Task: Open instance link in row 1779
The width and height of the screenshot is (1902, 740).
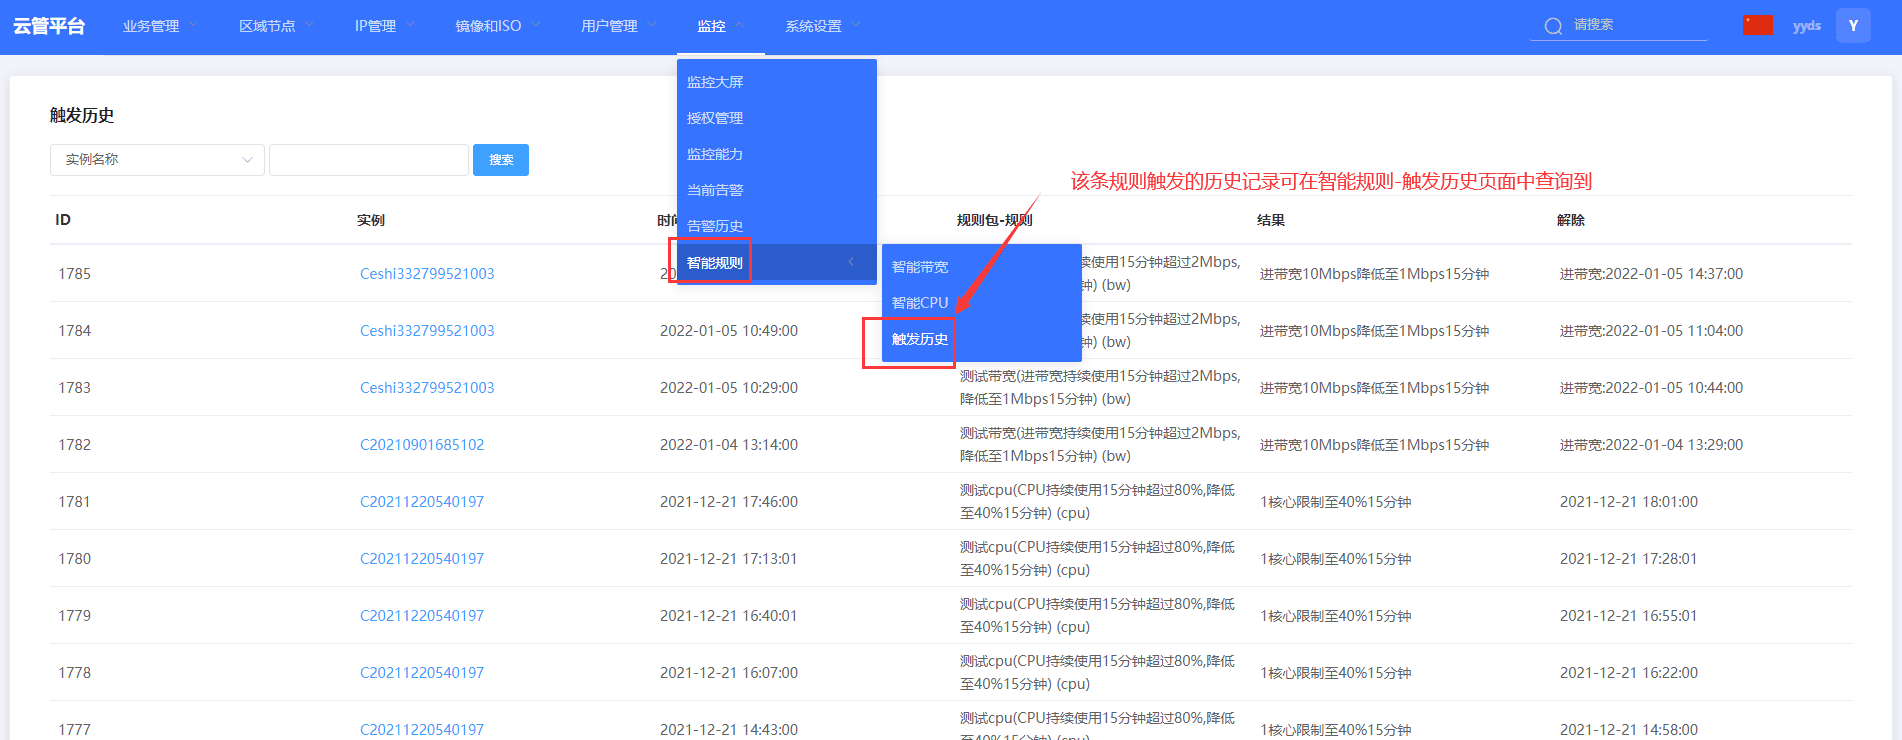Action: pos(422,616)
